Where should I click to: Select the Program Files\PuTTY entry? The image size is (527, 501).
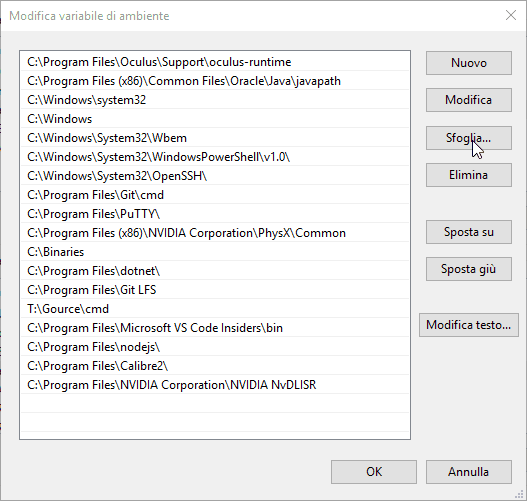215,214
